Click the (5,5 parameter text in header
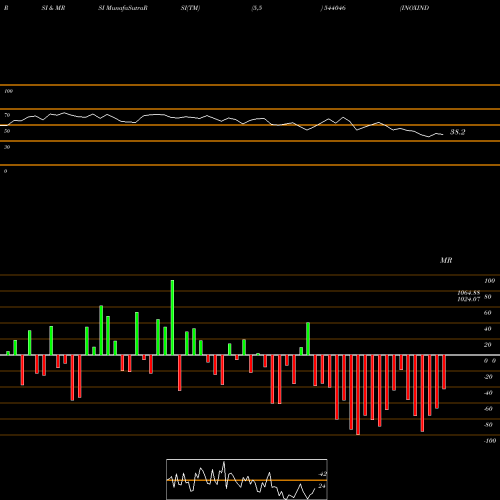The image size is (500, 500). coord(257,8)
